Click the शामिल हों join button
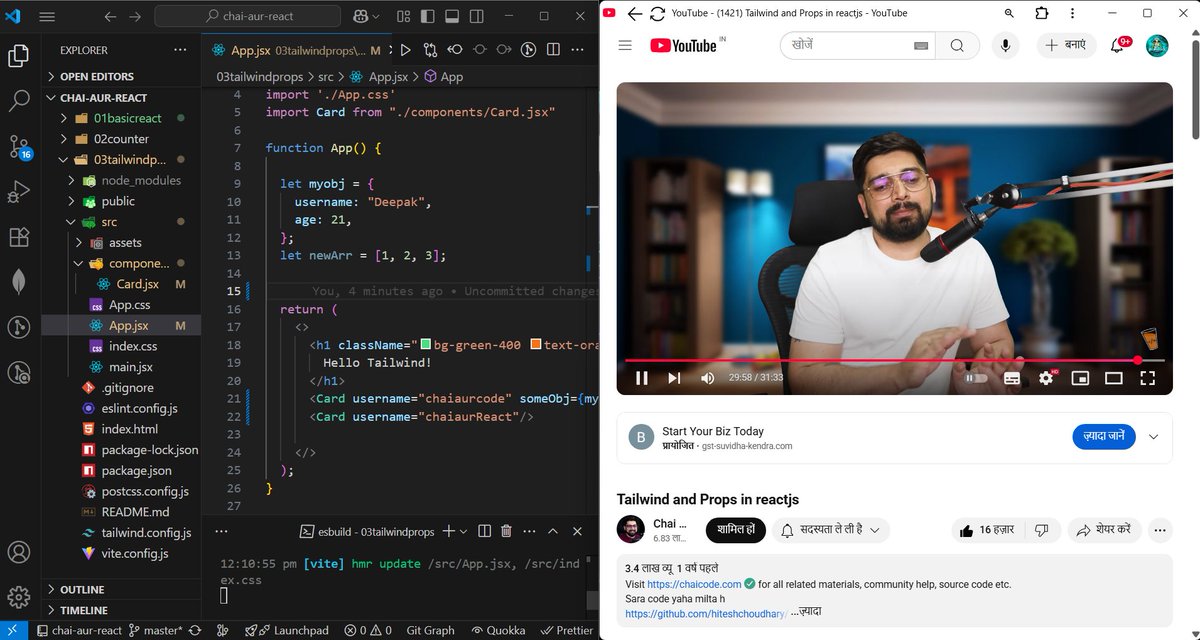This screenshot has width=1200, height=640. (736, 530)
